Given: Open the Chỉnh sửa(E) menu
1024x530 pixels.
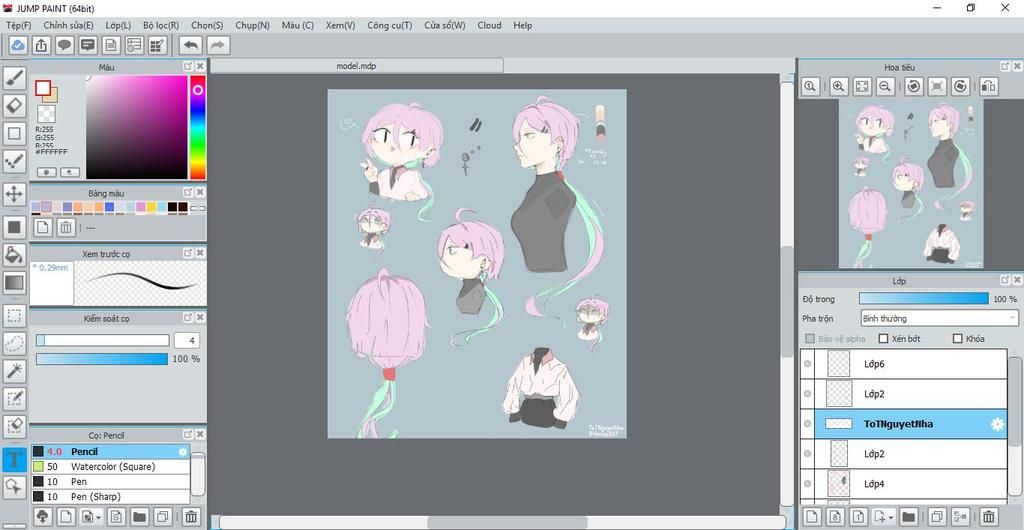Looking at the screenshot, I should (x=68, y=25).
